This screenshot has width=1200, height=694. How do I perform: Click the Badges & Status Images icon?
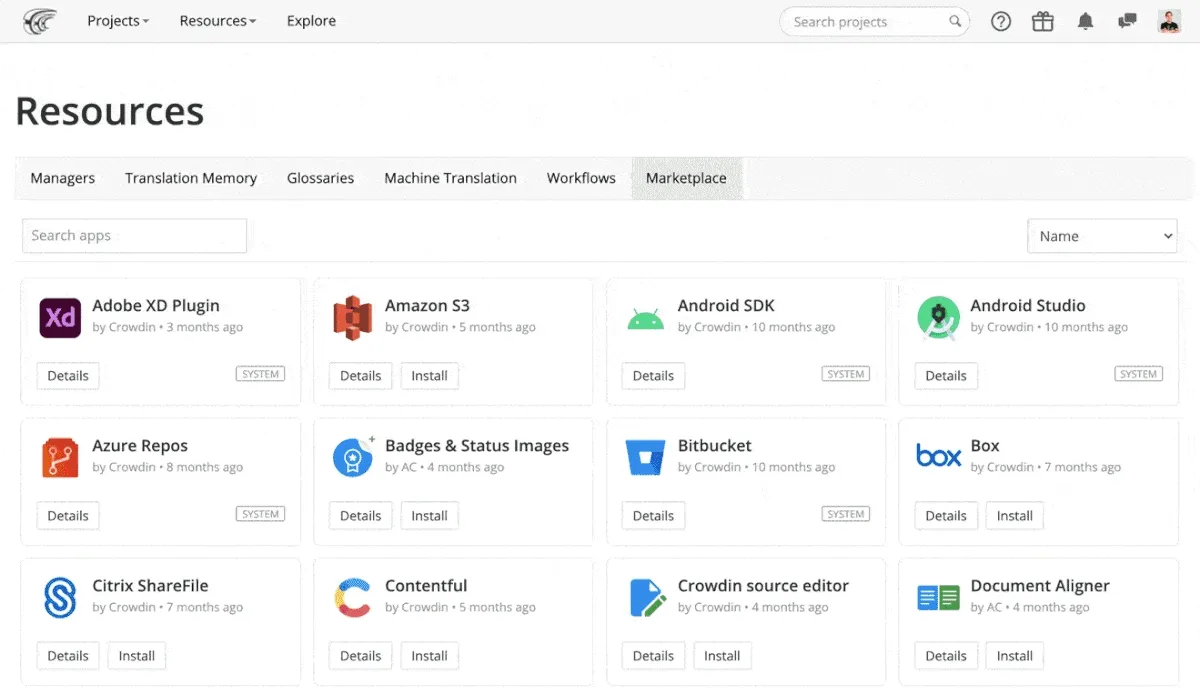coord(352,458)
